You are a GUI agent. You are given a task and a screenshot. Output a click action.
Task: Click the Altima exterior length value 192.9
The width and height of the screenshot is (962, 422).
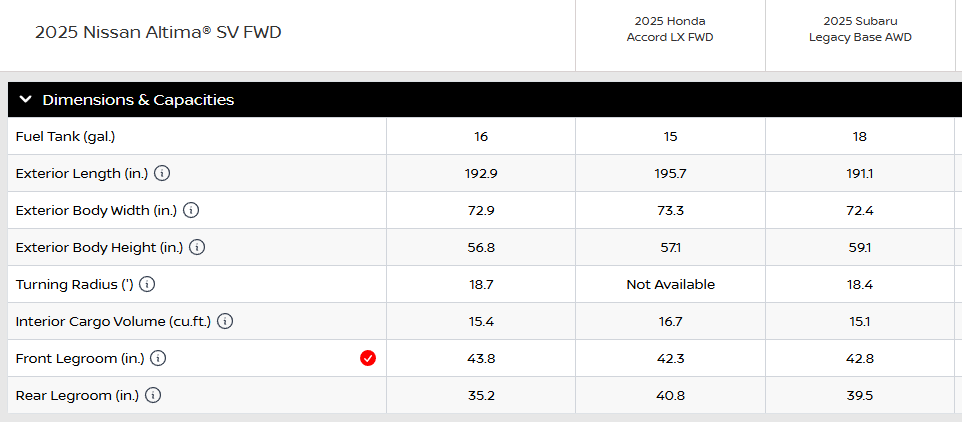(x=481, y=173)
